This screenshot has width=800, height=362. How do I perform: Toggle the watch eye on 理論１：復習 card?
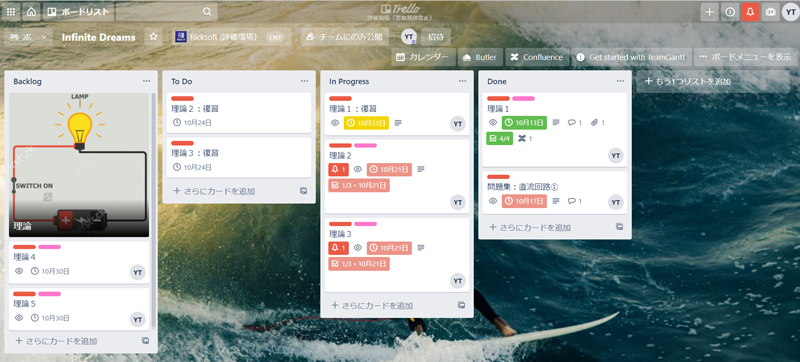pos(335,123)
